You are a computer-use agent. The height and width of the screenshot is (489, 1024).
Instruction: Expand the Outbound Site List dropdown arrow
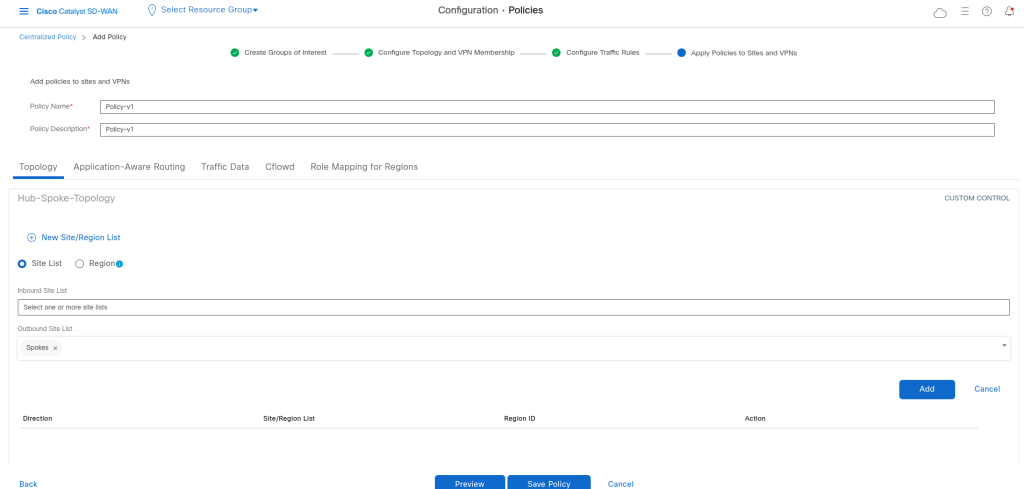pyautogui.click(x=1003, y=346)
